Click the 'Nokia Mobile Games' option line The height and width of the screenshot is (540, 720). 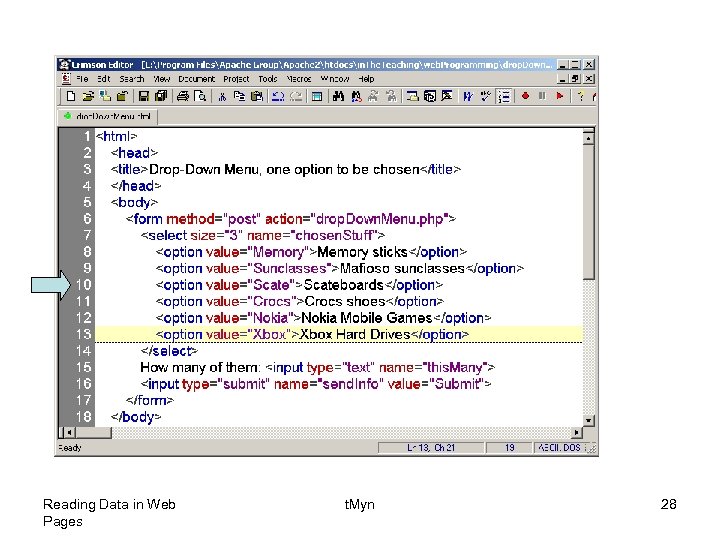coord(323,318)
